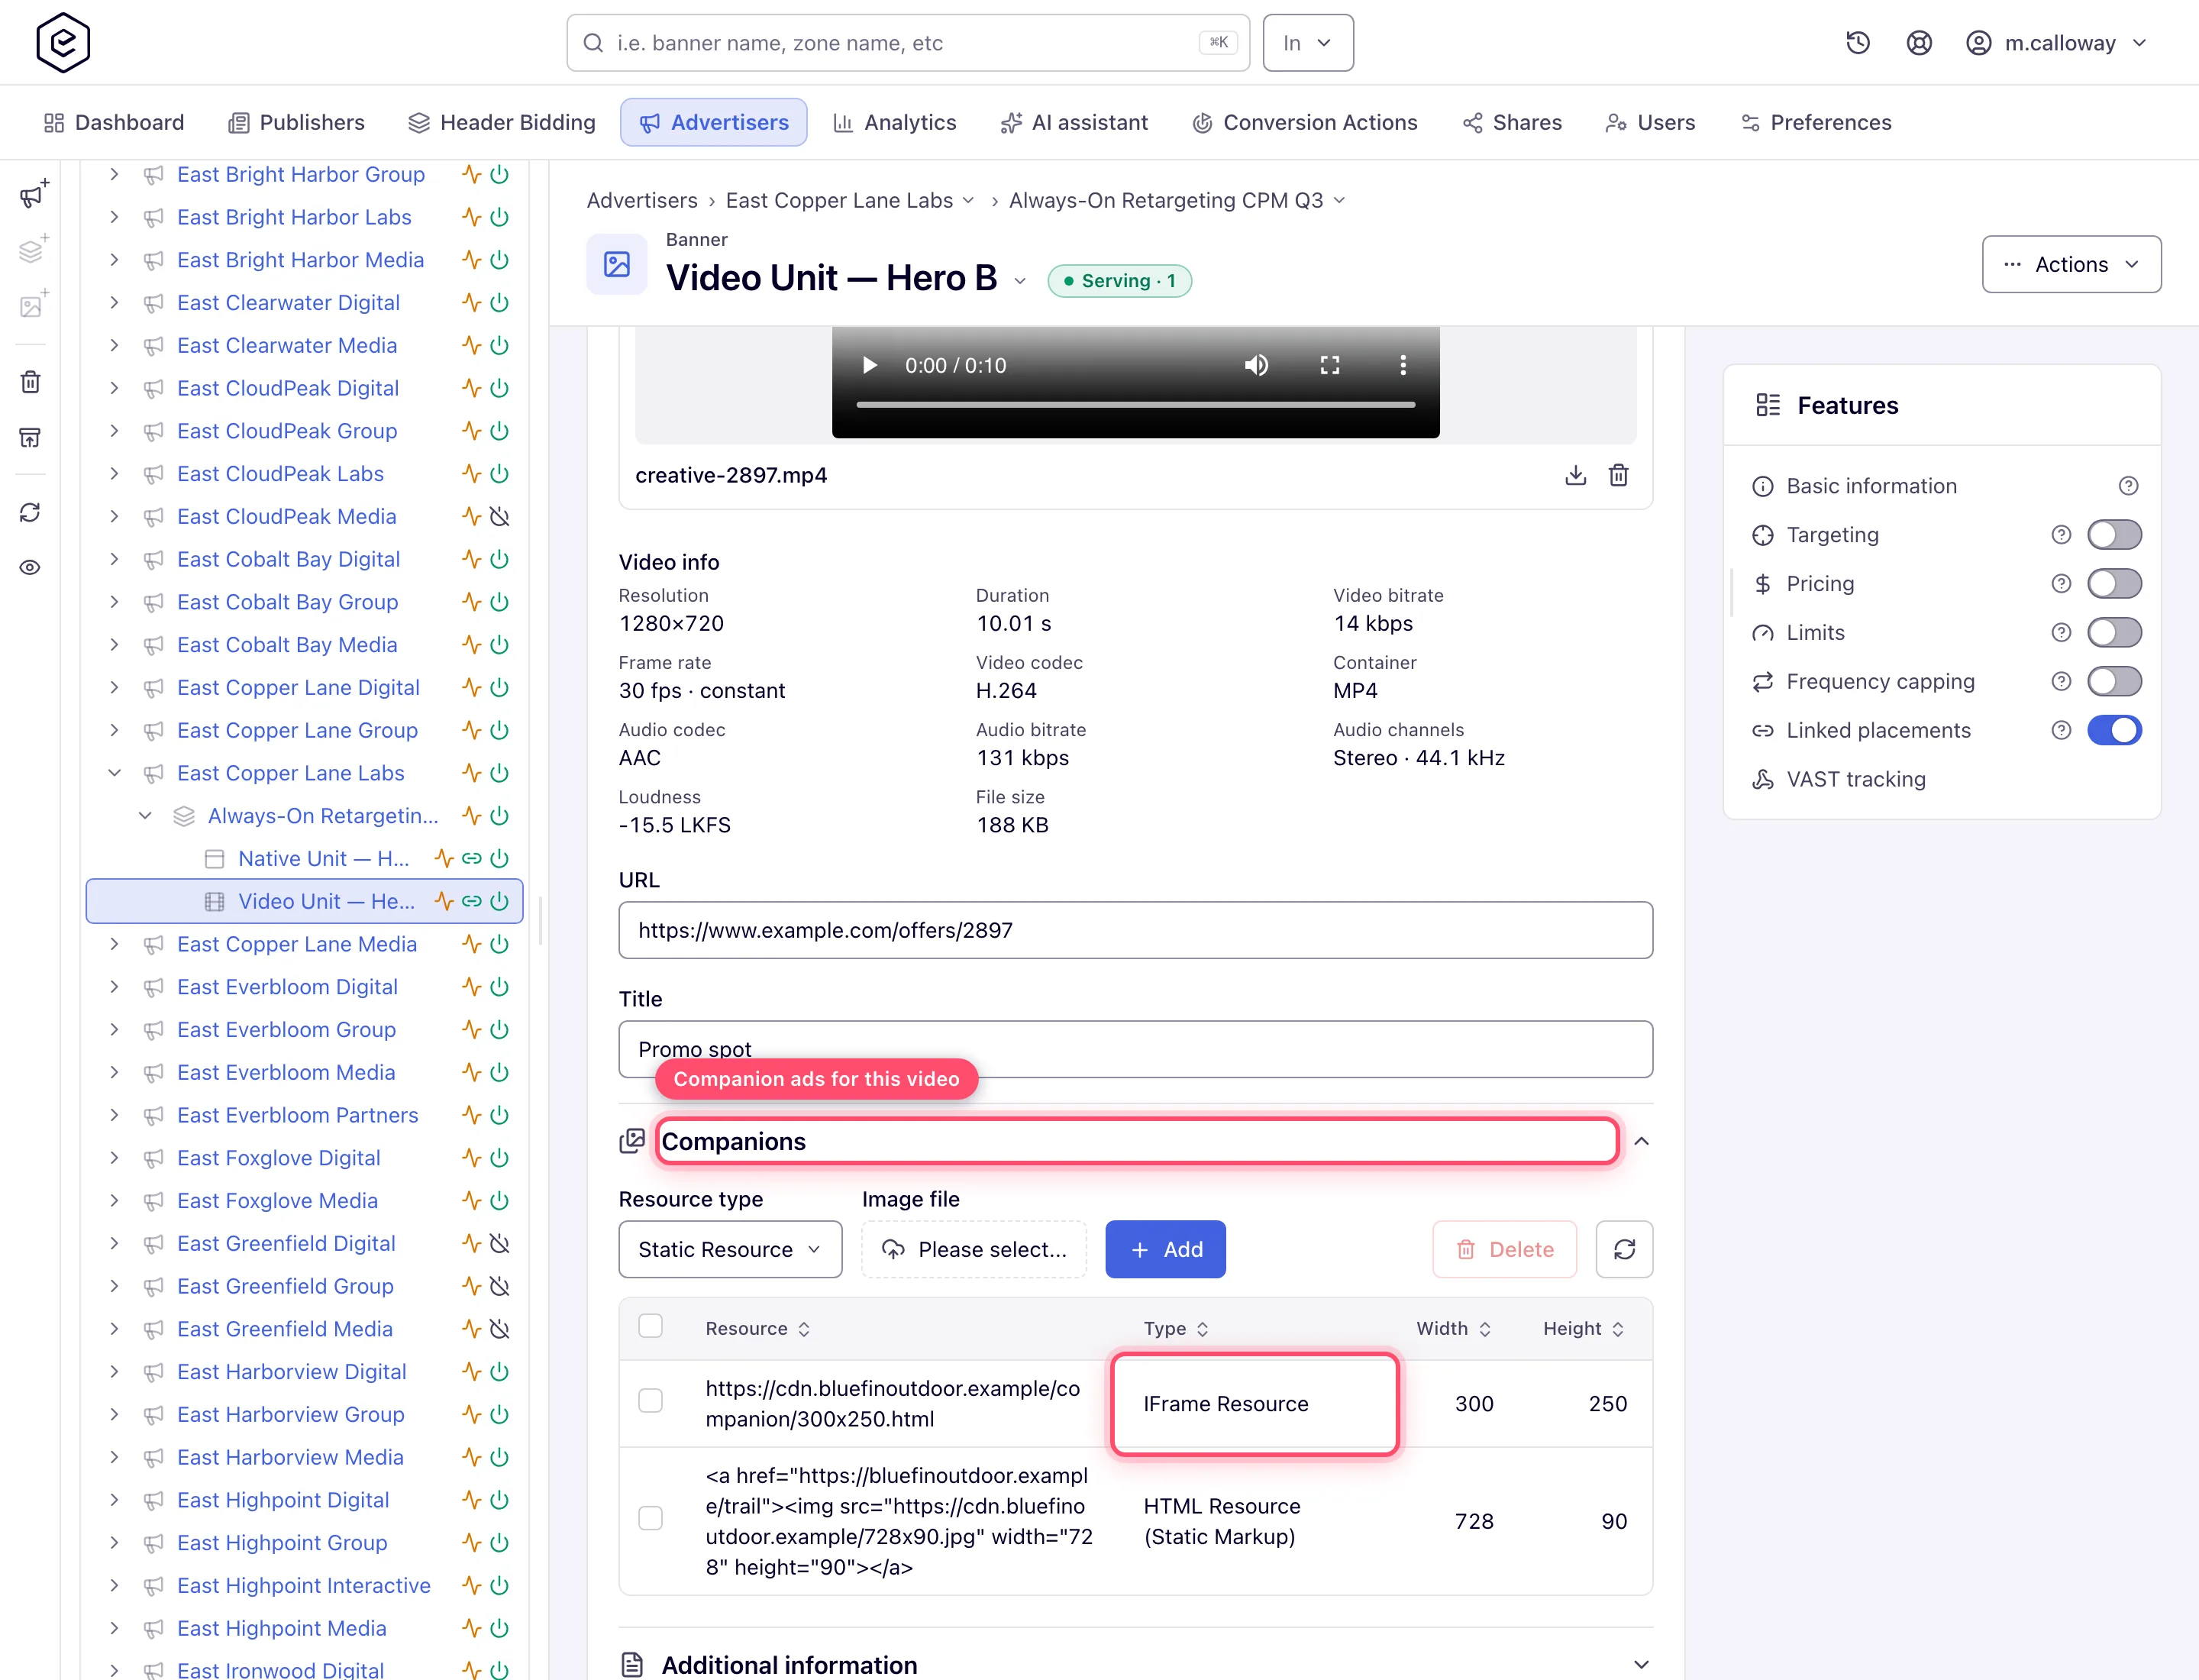Open the Actions menu button

pyautogui.click(x=2071, y=264)
